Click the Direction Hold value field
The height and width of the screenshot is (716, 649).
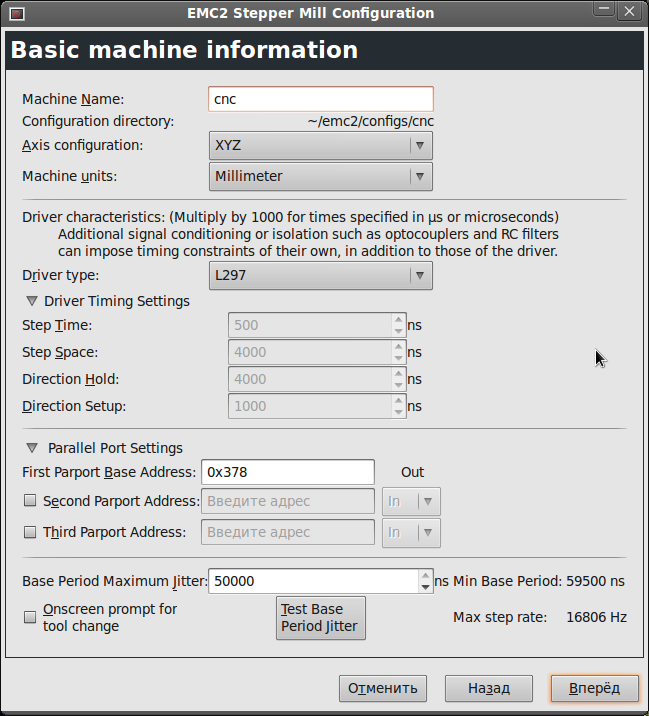310,379
